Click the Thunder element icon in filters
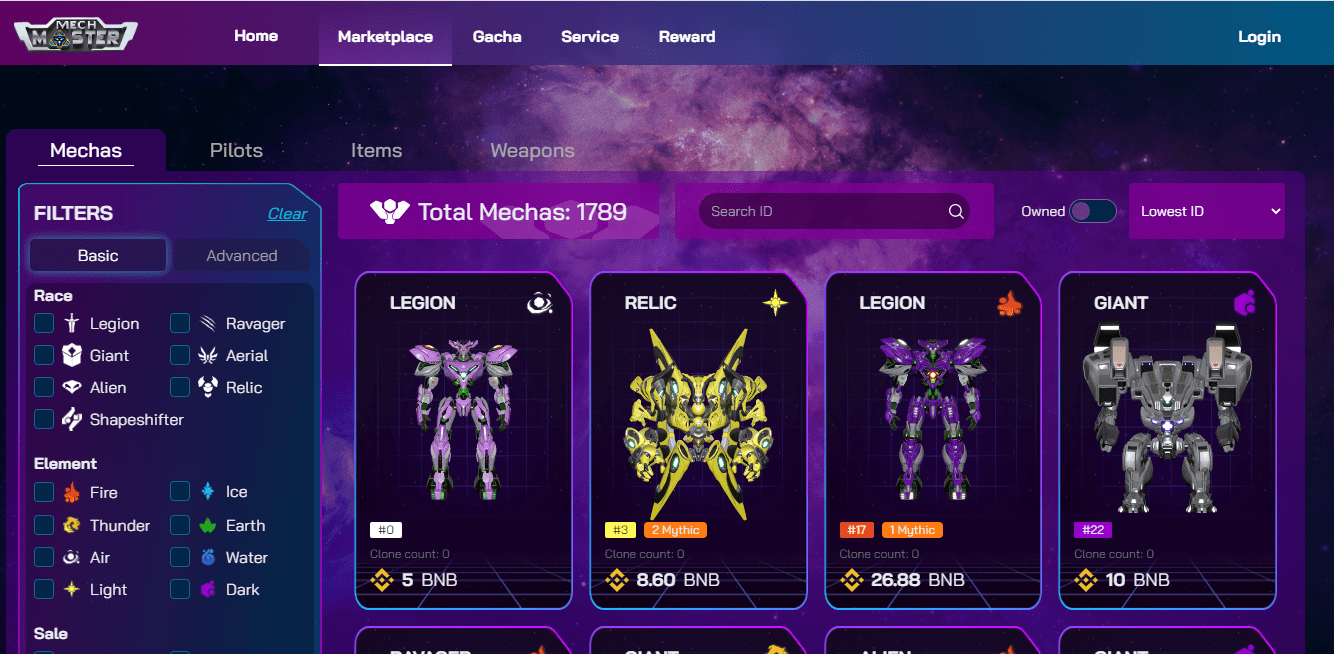This screenshot has height=654, width=1334. (x=72, y=525)
